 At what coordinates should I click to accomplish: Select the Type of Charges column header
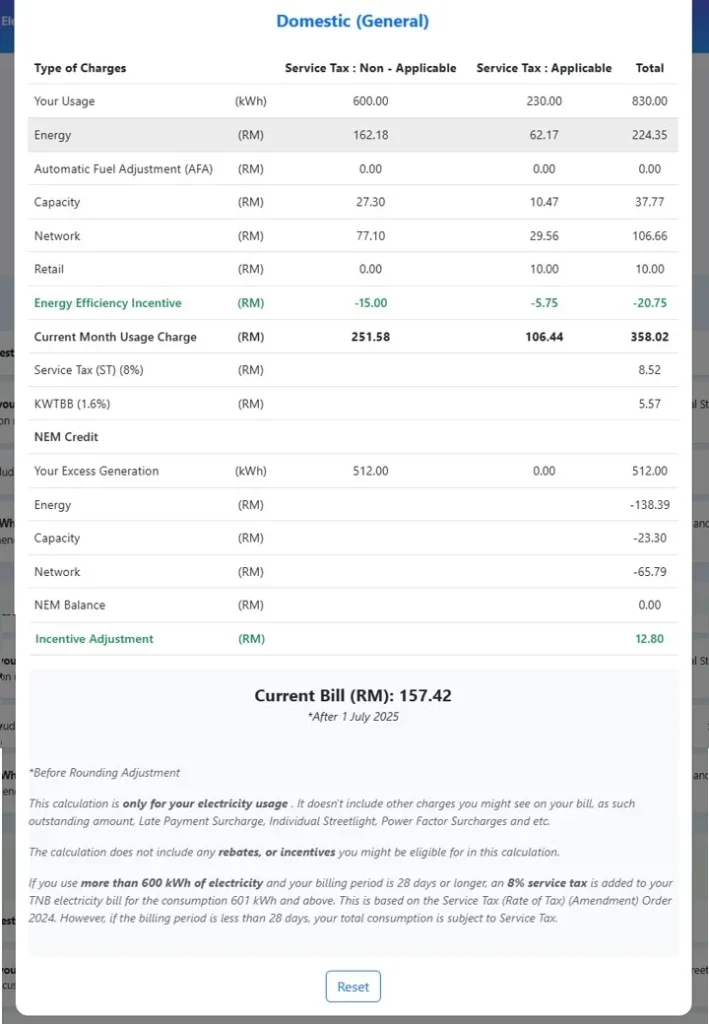80,68
